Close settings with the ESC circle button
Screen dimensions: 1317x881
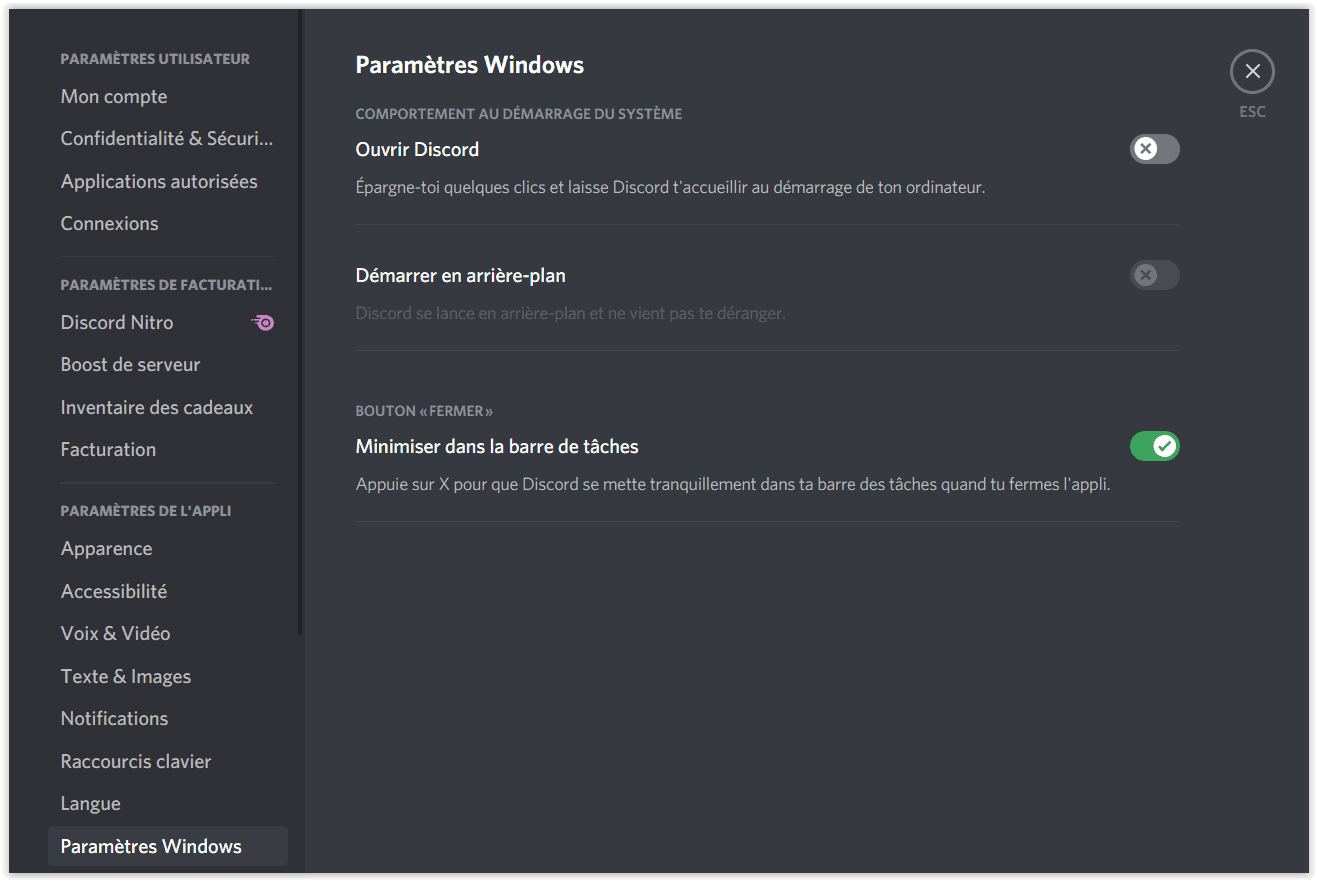pyautogui.click(x=1252, y=72)
